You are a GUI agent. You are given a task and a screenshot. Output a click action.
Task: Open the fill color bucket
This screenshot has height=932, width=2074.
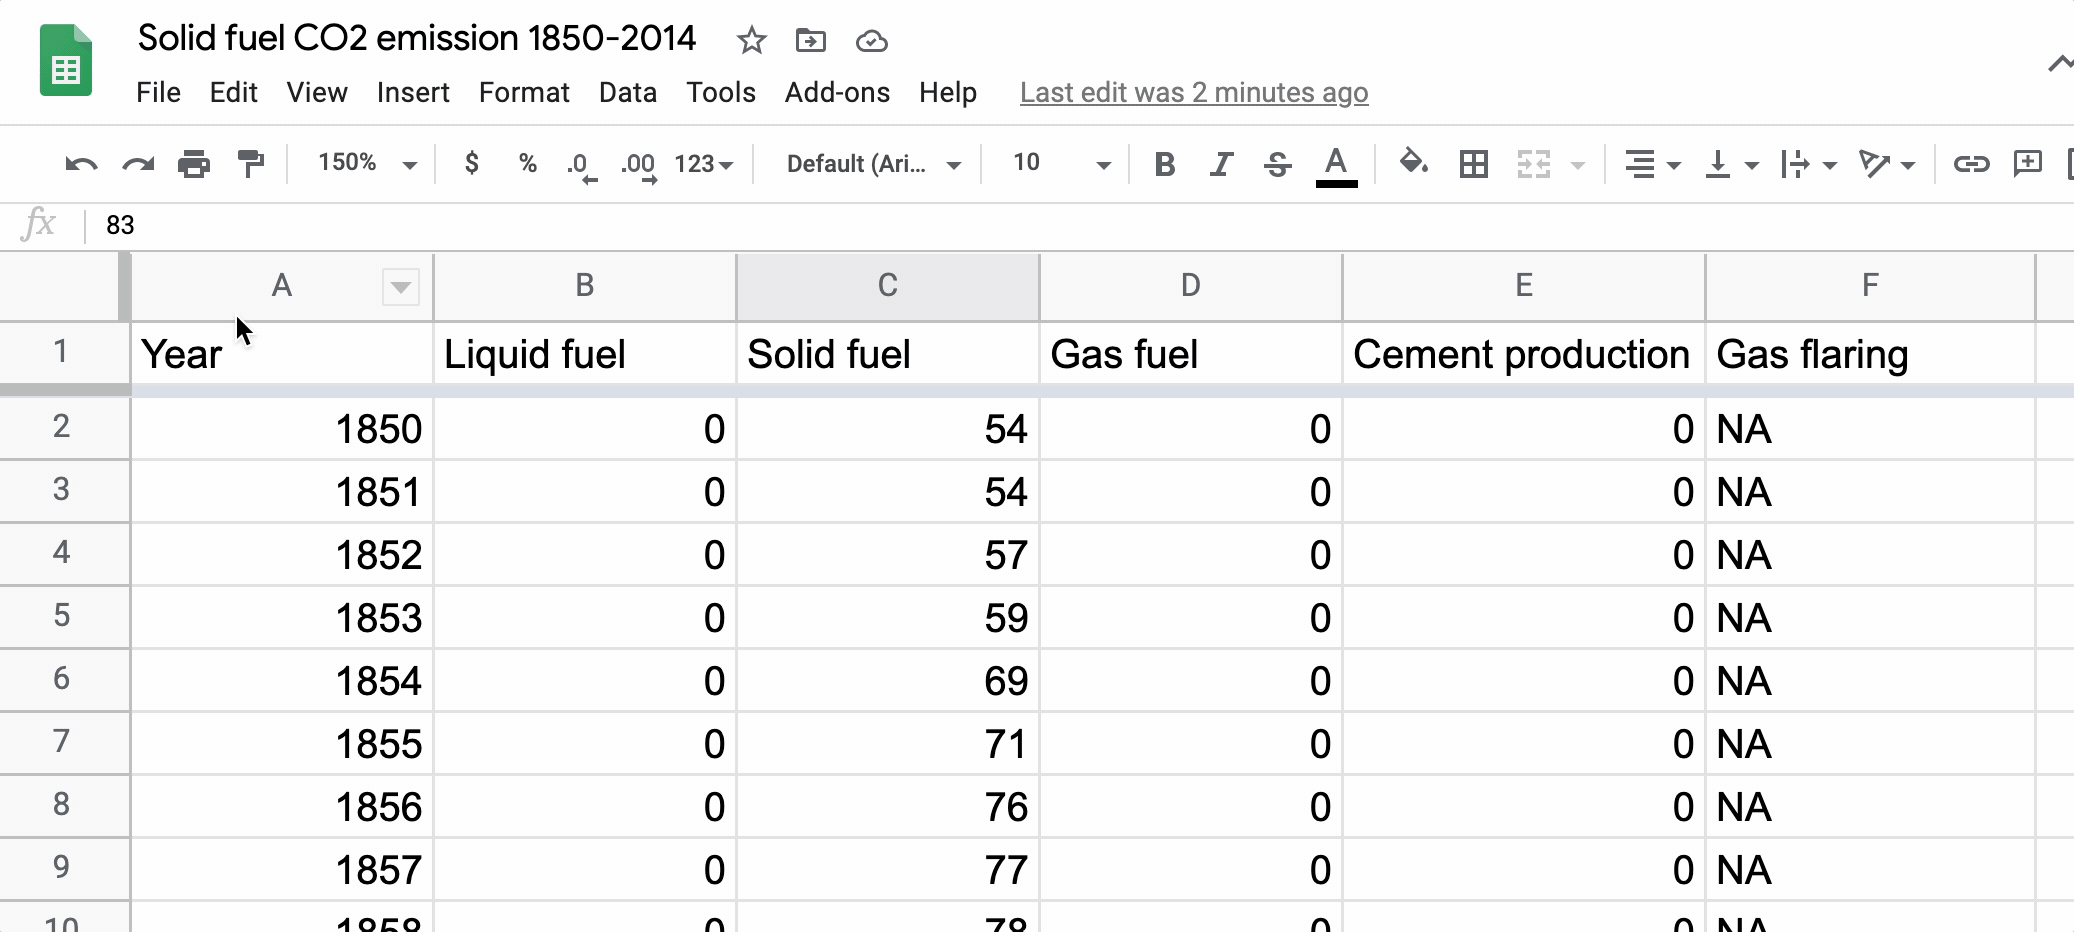tap(1412, 163)
